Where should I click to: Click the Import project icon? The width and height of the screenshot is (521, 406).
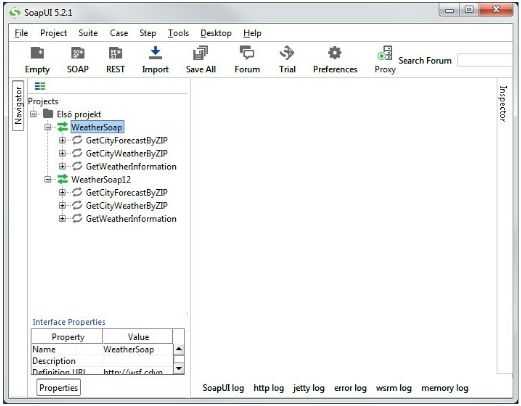pyautogui.click(x=155, y=53)
